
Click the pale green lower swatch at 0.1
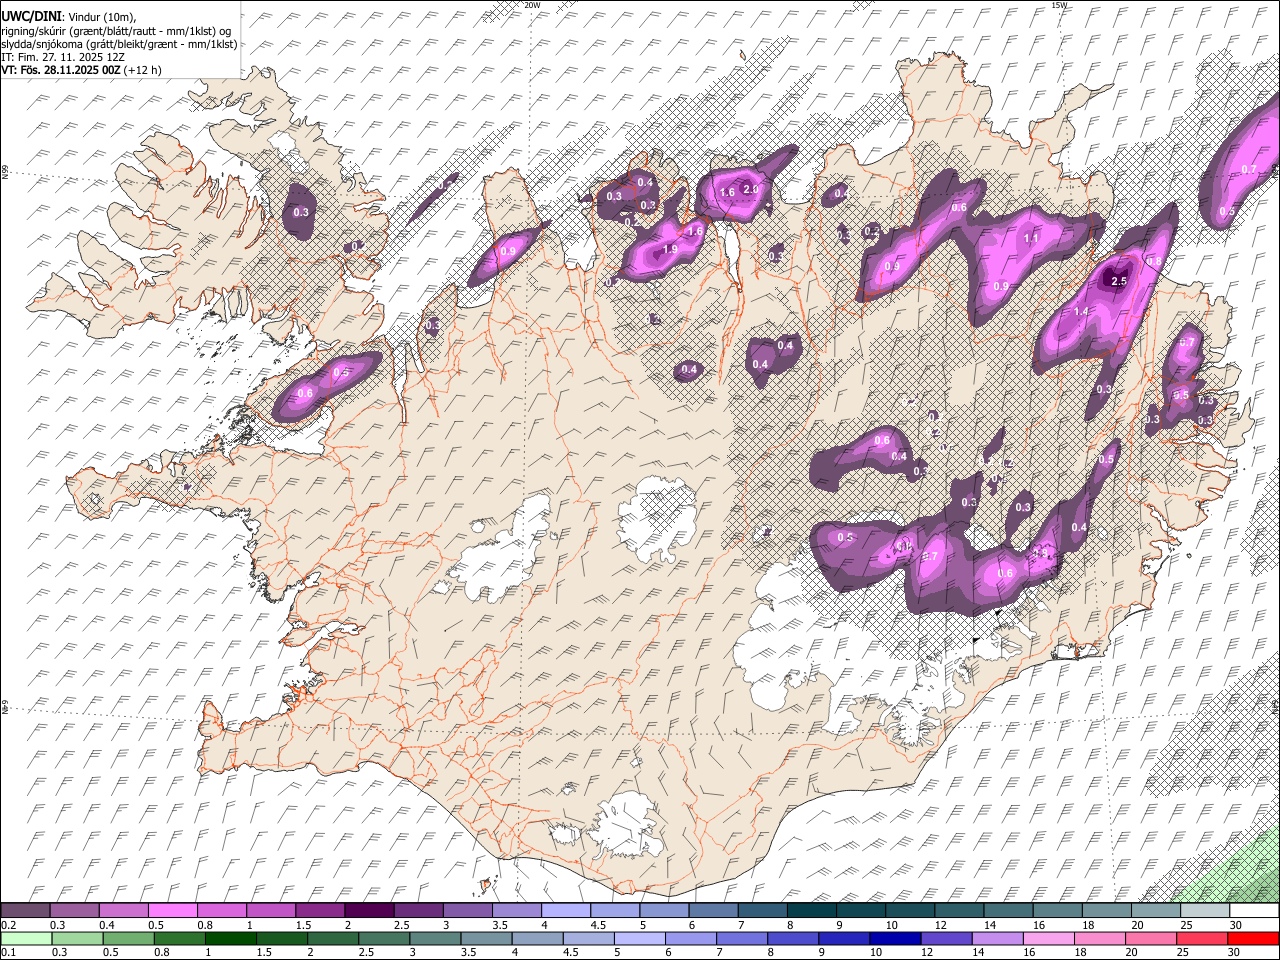pos(25,939)
